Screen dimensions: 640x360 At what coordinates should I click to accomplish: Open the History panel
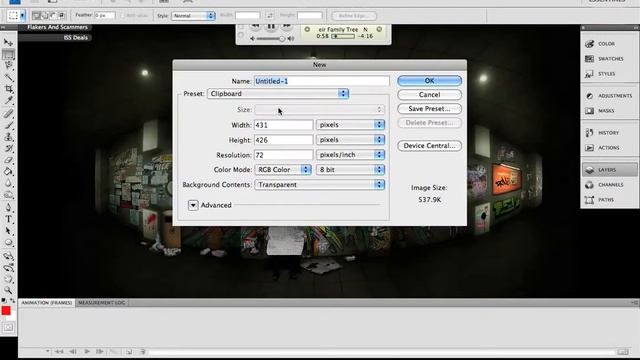click(x=609, y=133)
